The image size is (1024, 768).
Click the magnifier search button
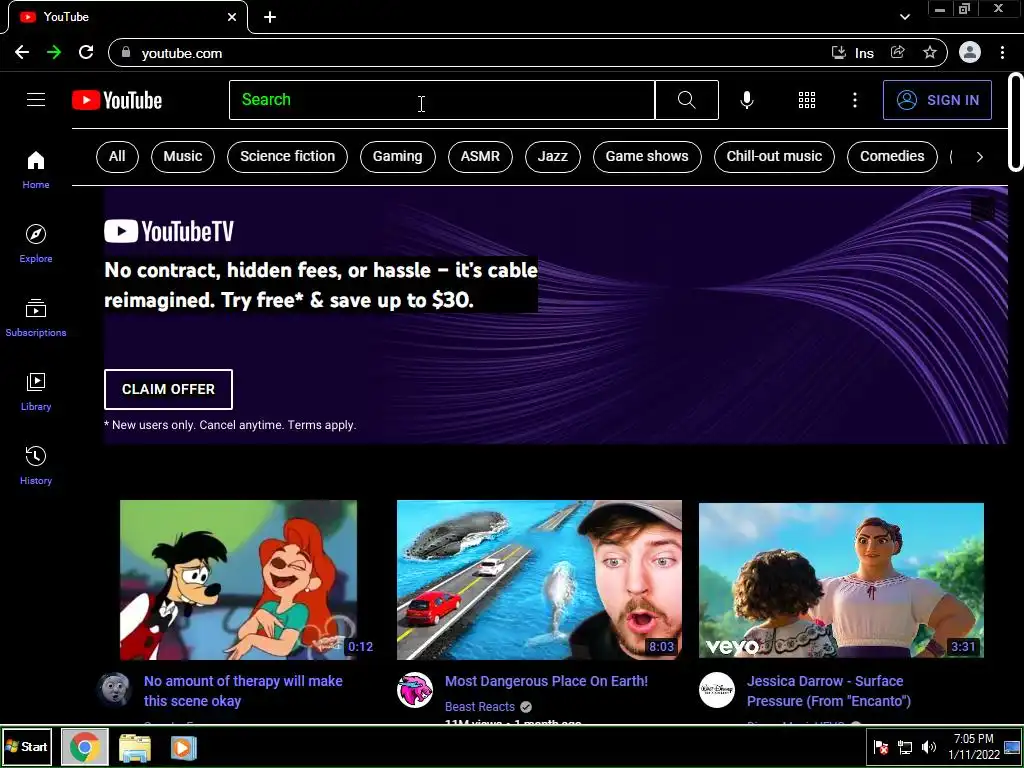(686, 100)
